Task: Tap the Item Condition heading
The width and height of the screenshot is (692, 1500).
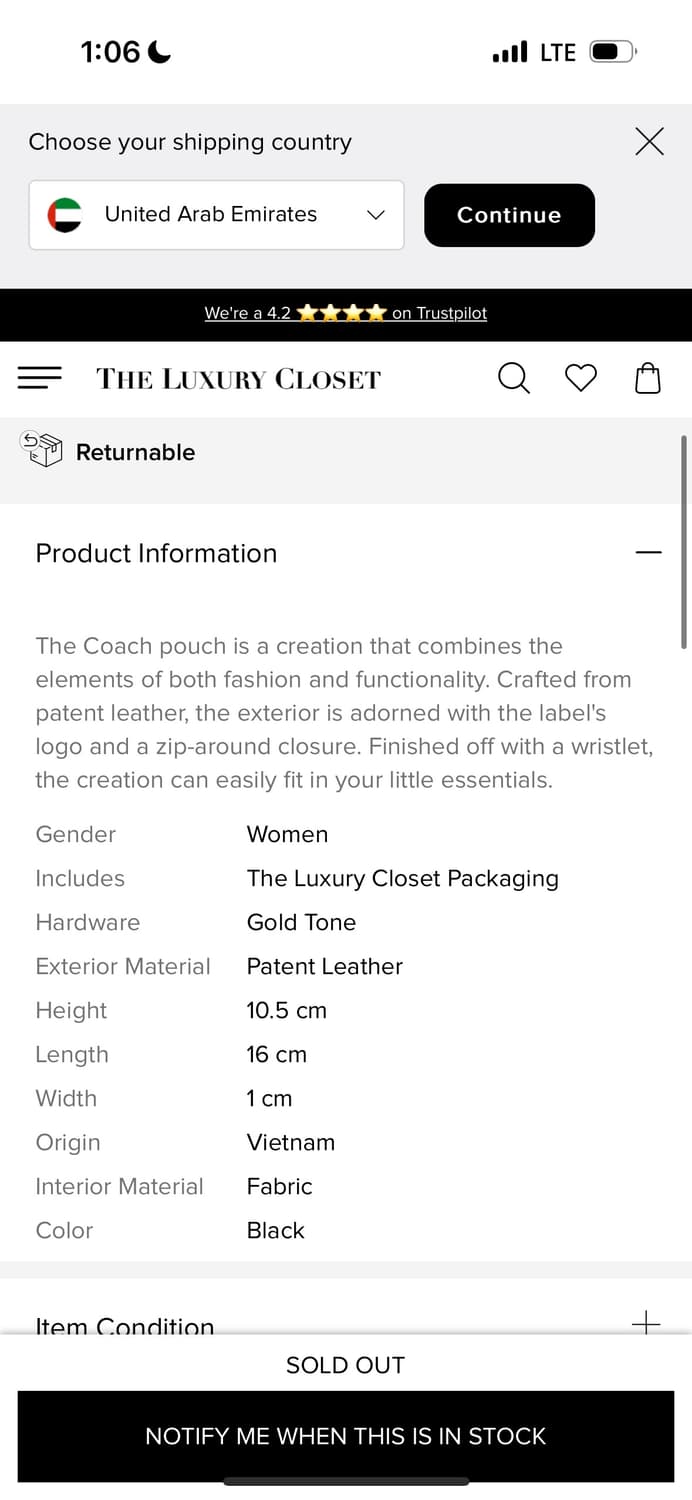Action: pyautogui.click(x=125, y=1325)
